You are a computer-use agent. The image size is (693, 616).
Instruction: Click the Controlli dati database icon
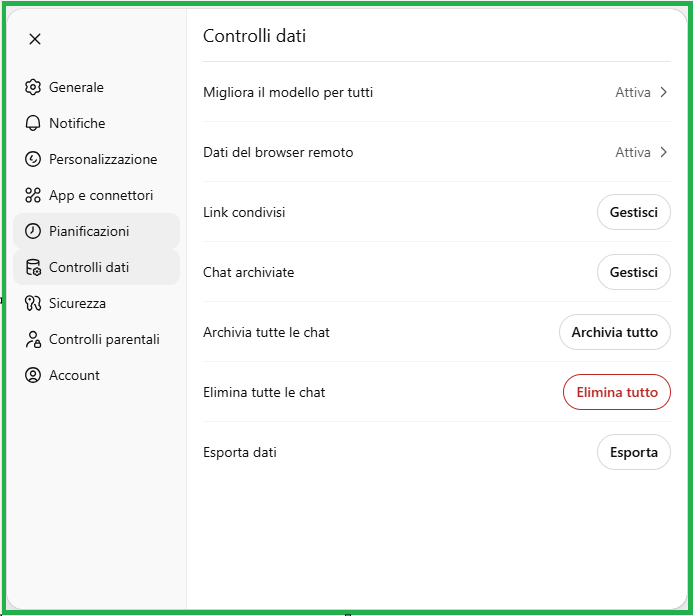tap(33, 267)
